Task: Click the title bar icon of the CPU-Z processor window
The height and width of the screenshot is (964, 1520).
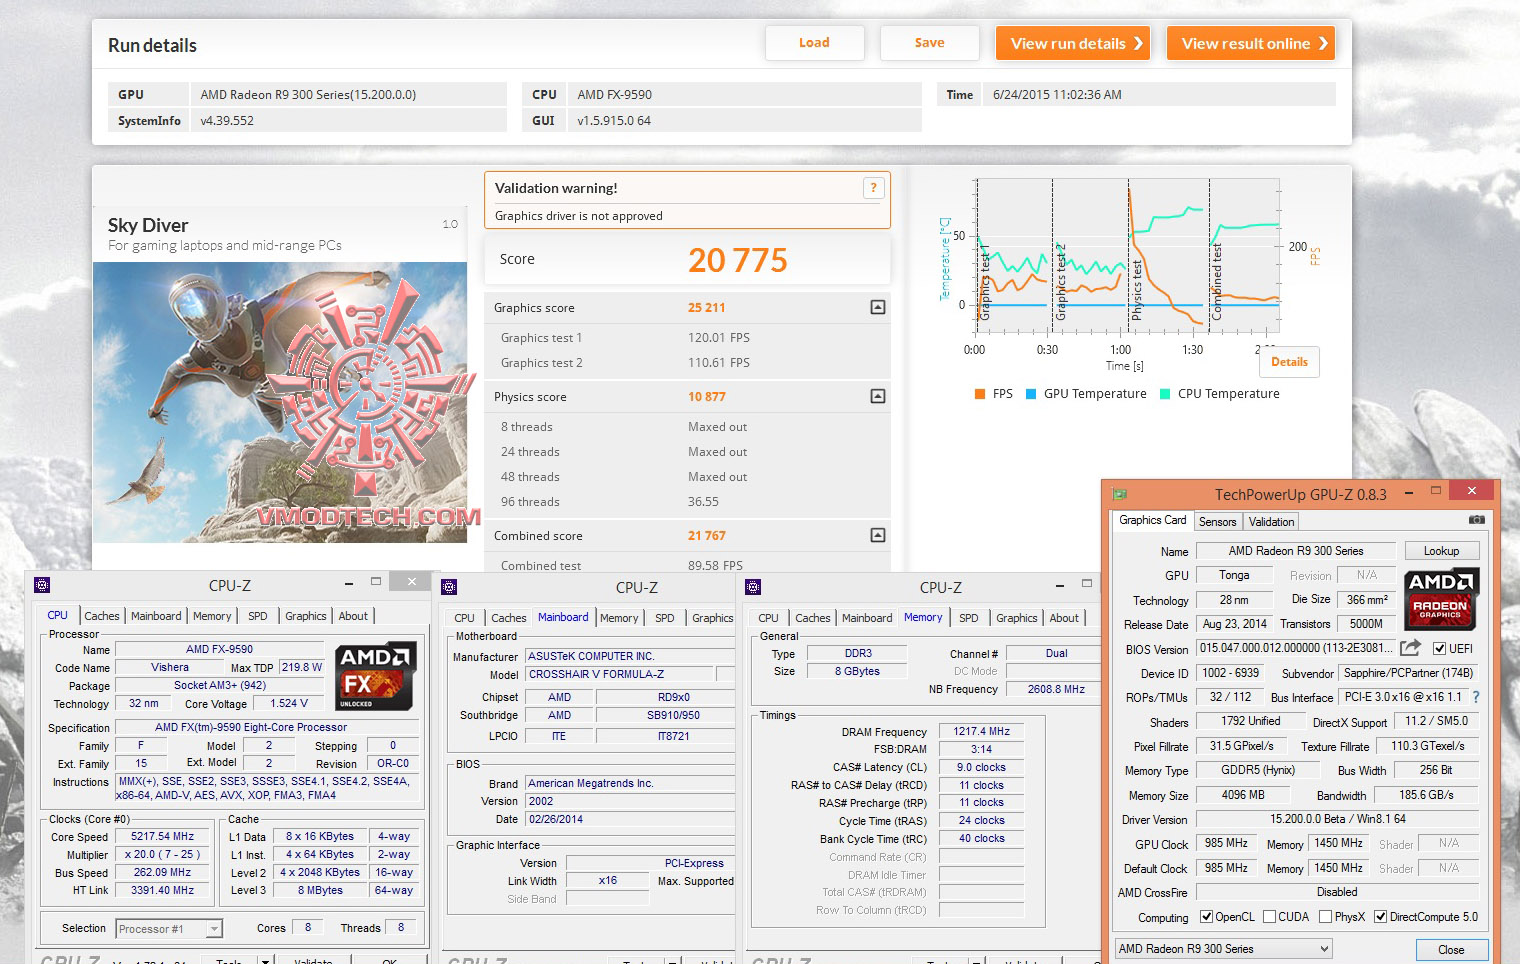Action: [x=42, y=585]
